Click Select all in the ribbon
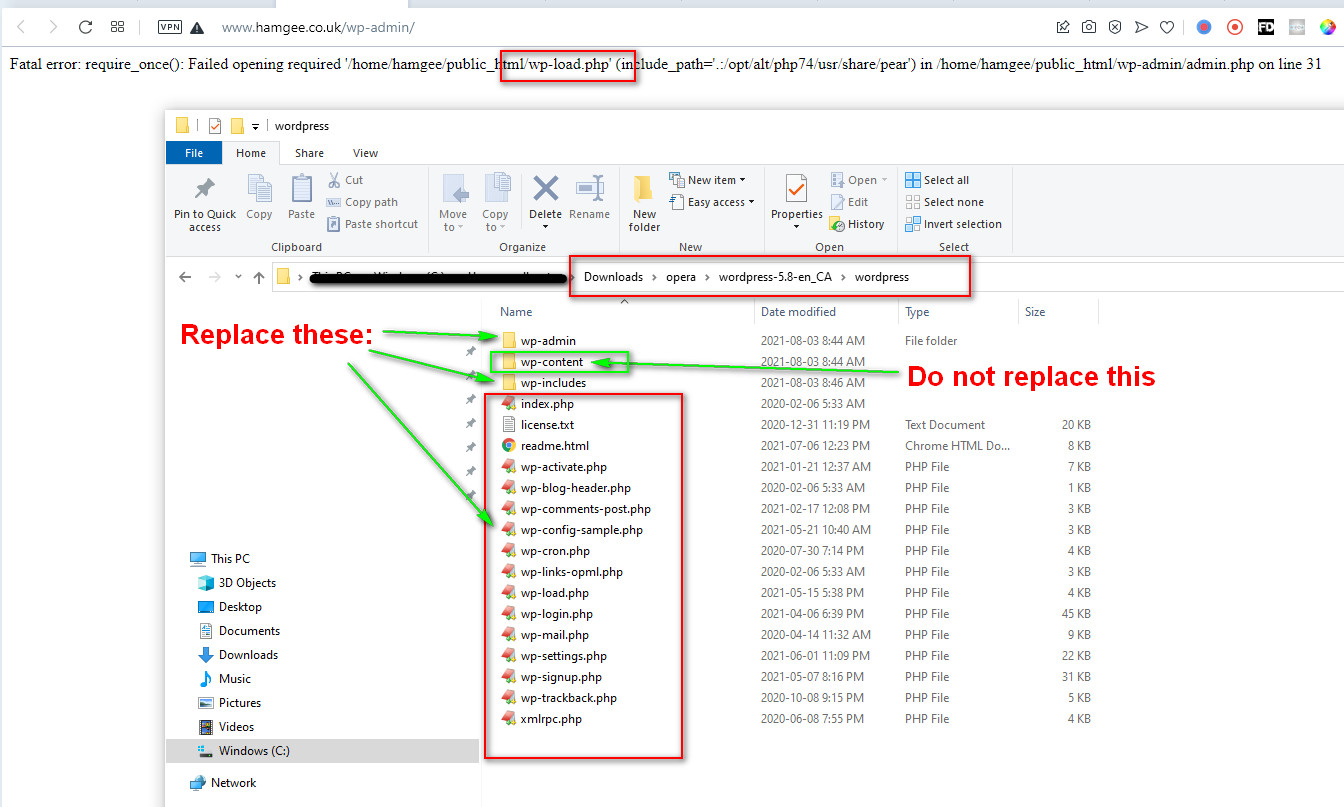This screenshot has height=807, width=1344. (x=937, y=180)
